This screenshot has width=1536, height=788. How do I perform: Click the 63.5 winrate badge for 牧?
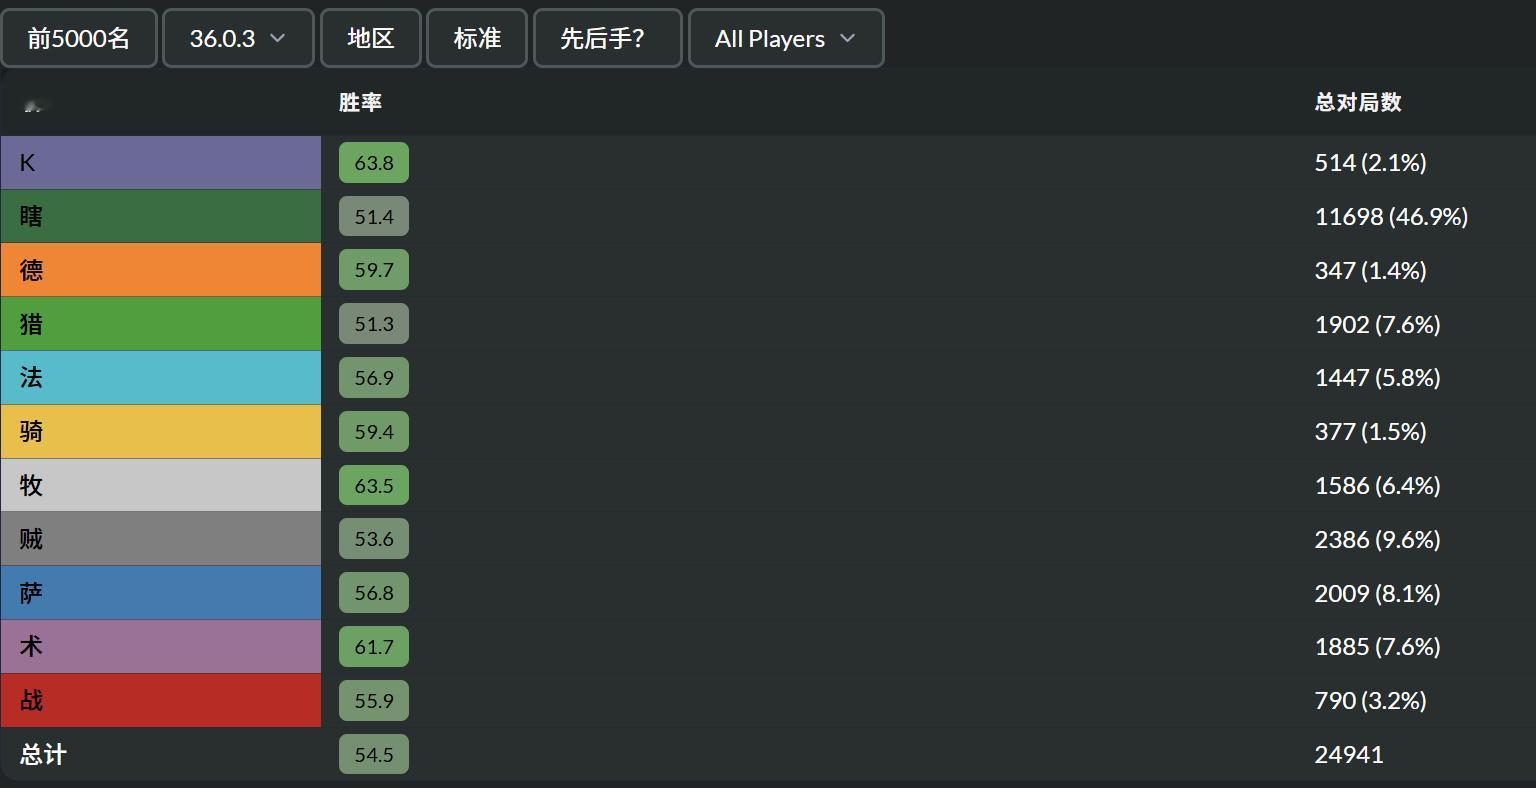pyautogui.click(x=374, y=485)
